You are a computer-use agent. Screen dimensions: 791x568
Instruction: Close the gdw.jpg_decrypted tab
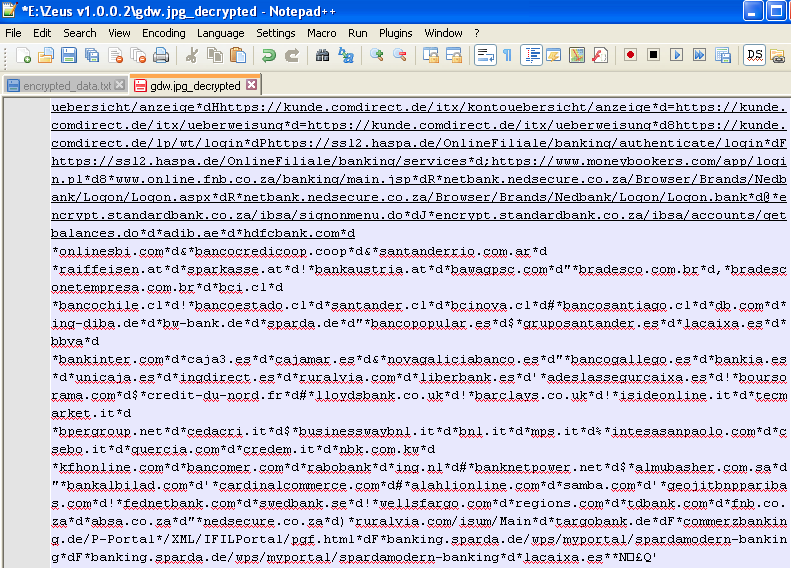(251, 85)
